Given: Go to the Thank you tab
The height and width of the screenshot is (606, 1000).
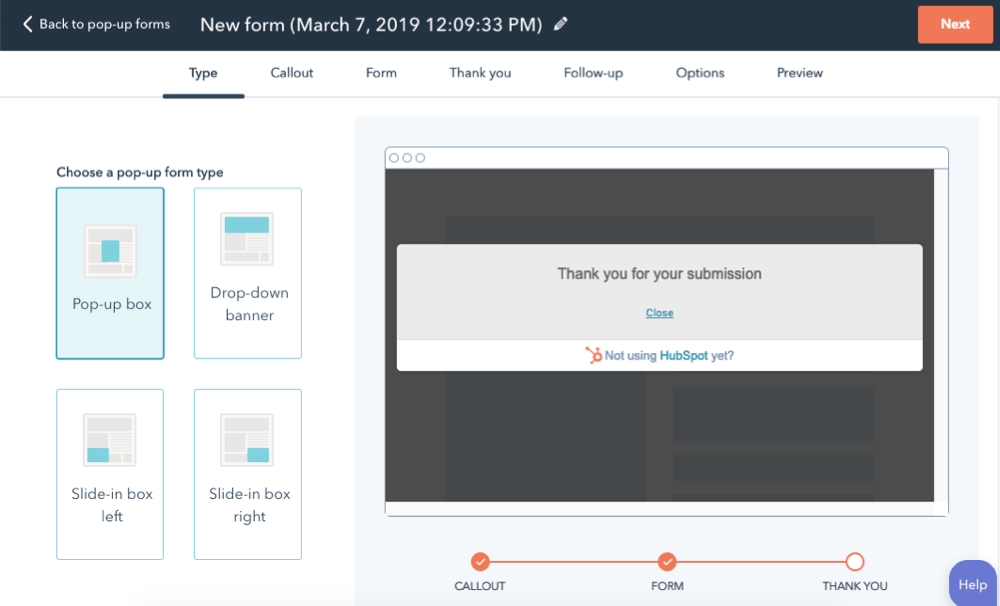Looking at the screenshot, I should tap(480, 73).
